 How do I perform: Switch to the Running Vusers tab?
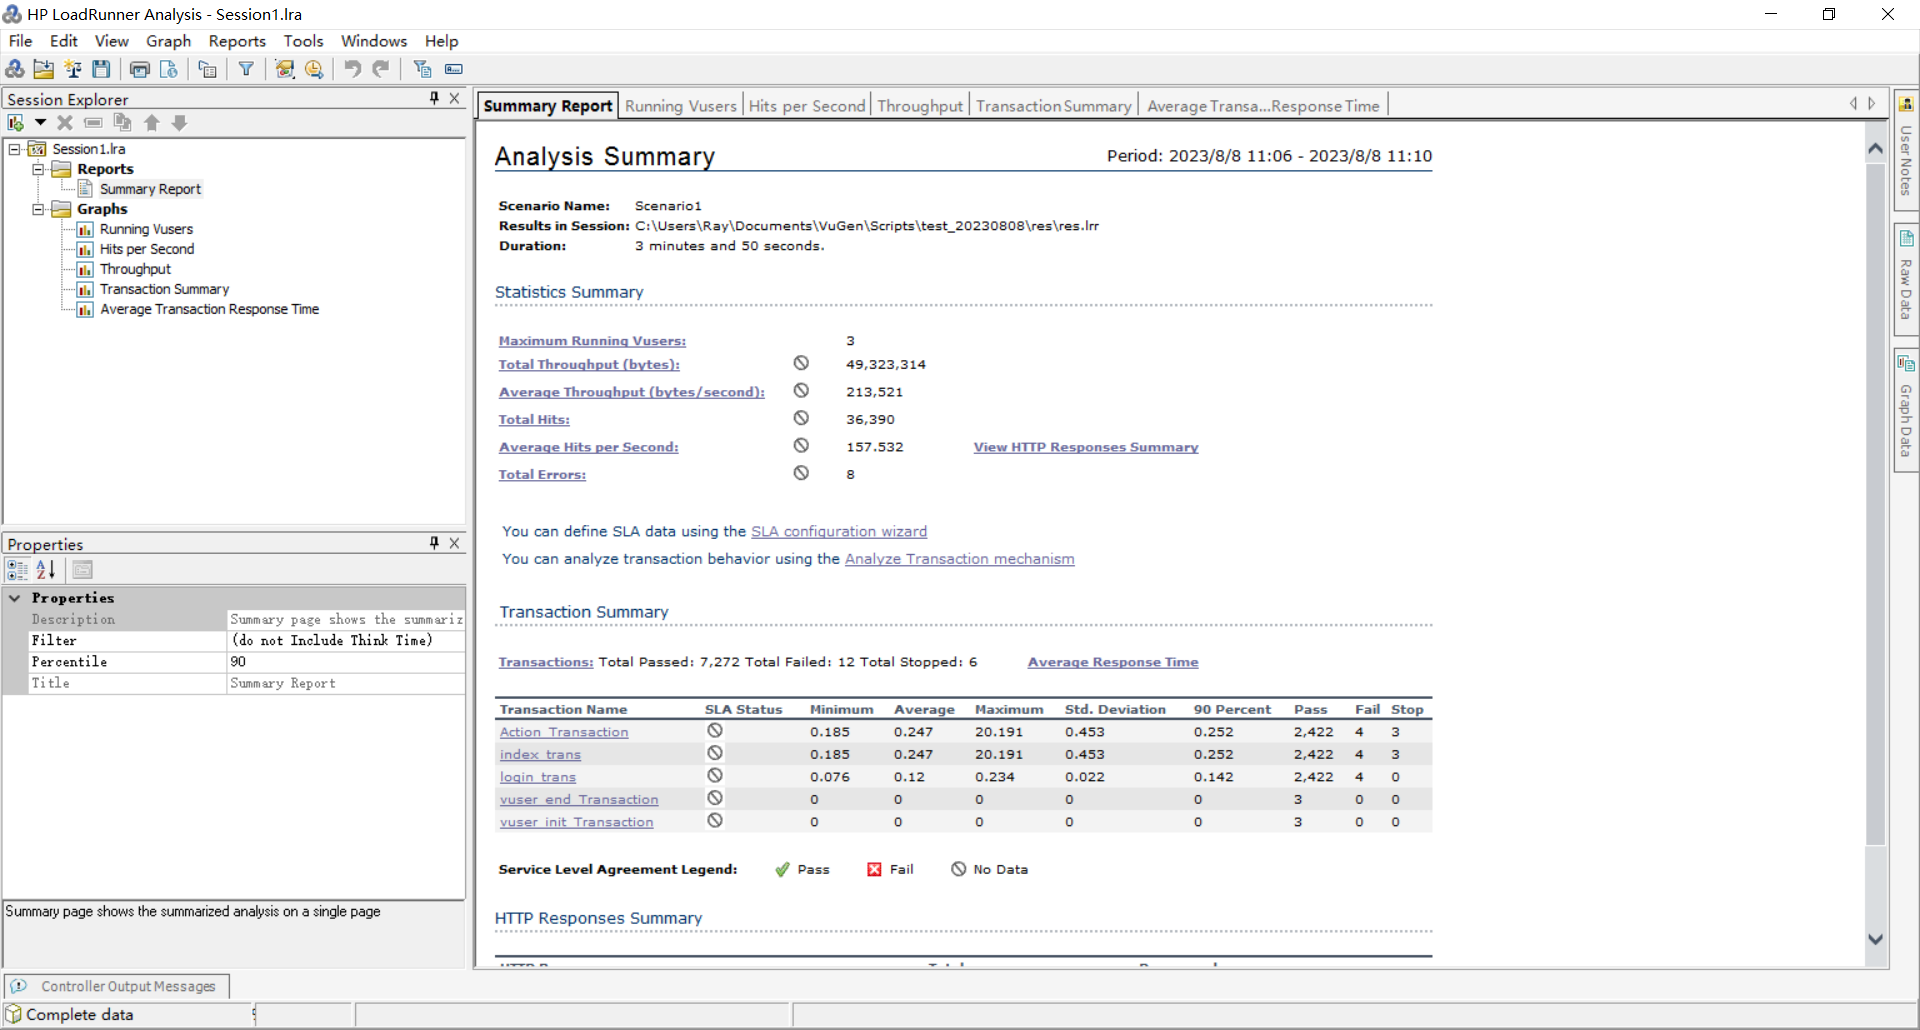click(x=681, y=106)
